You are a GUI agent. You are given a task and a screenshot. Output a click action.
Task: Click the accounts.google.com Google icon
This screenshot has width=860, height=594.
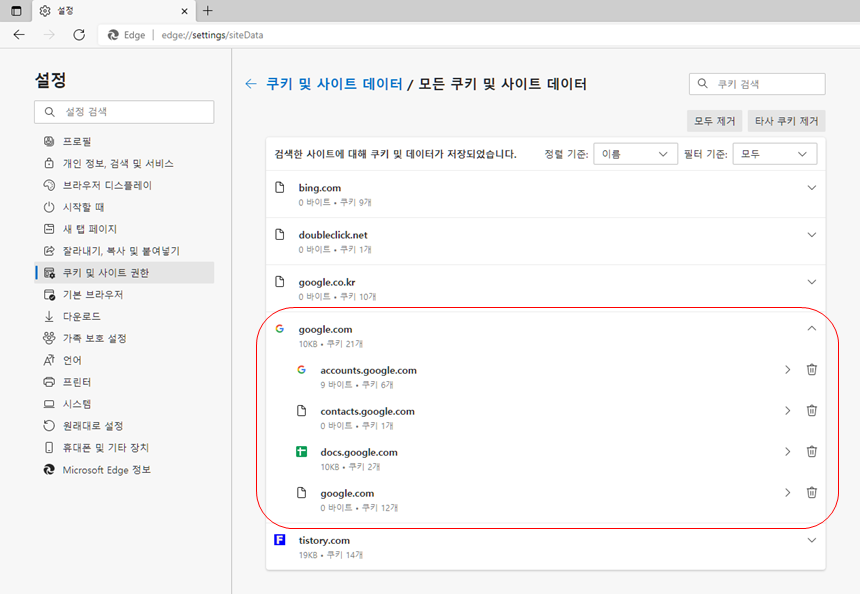(x=302, y=370)
